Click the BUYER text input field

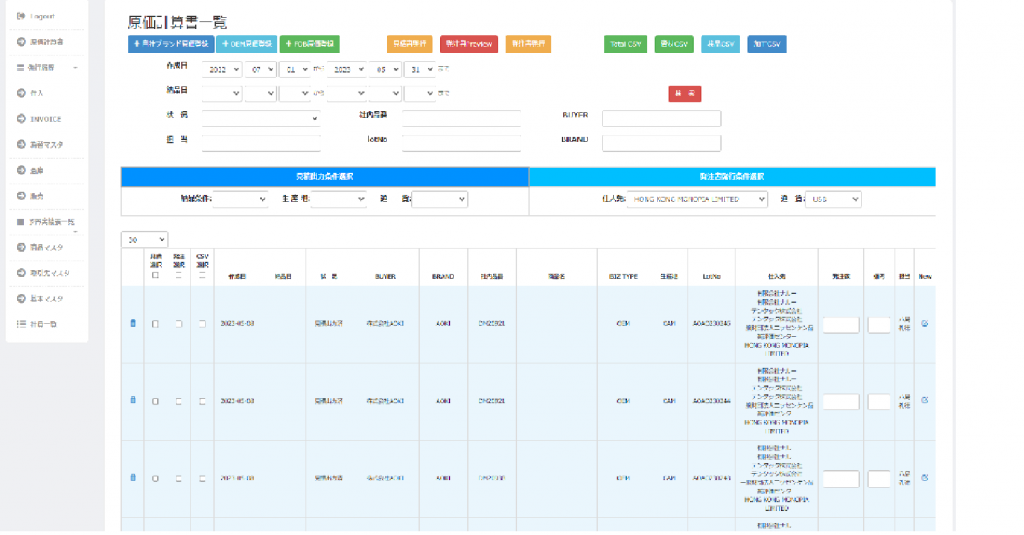(661, 118)
